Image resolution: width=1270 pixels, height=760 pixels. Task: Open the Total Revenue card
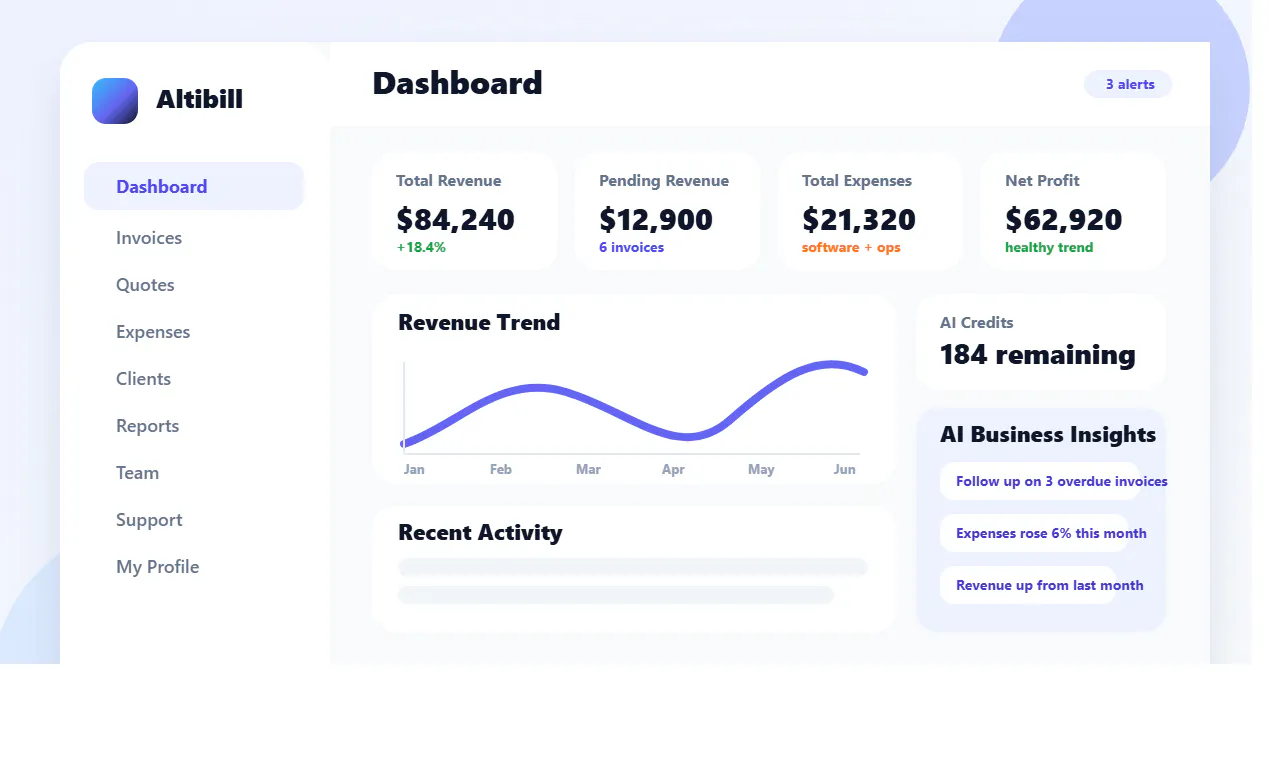point(465,211)
